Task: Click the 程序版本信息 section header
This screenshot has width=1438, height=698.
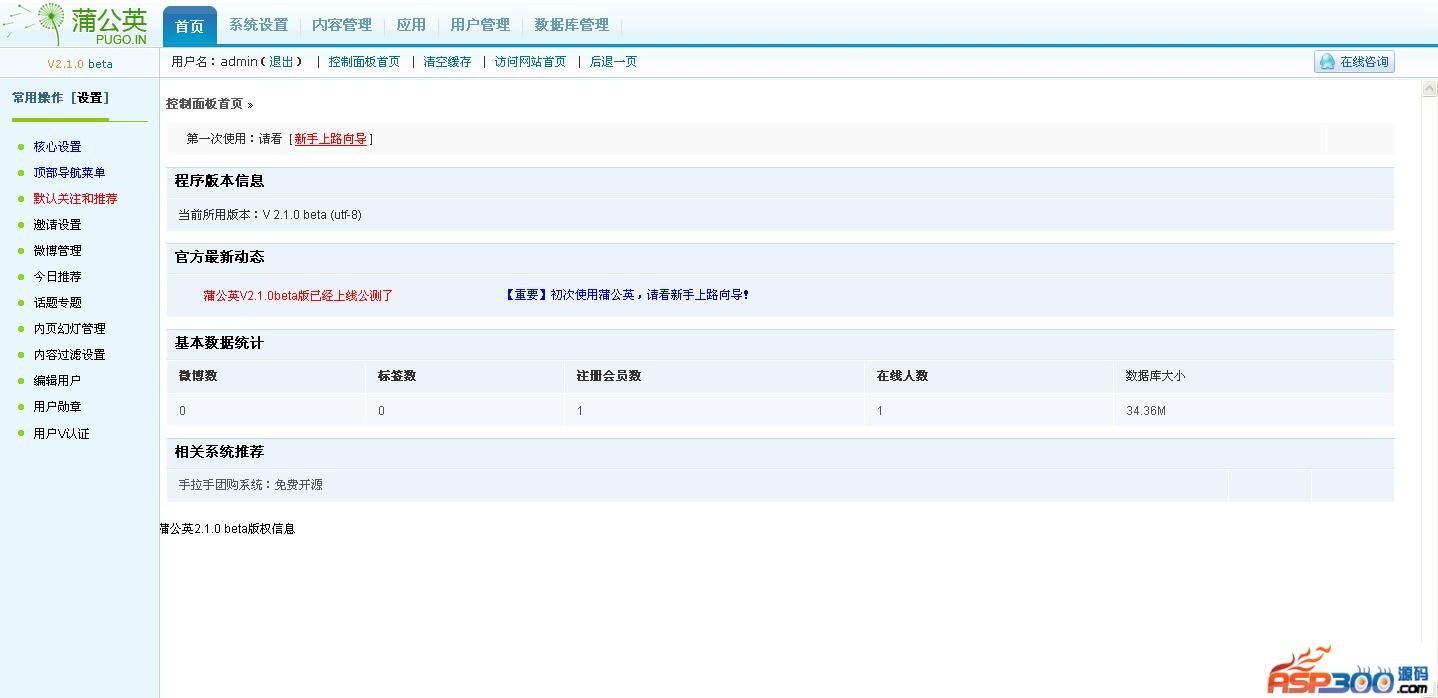Action: (219, 181)
